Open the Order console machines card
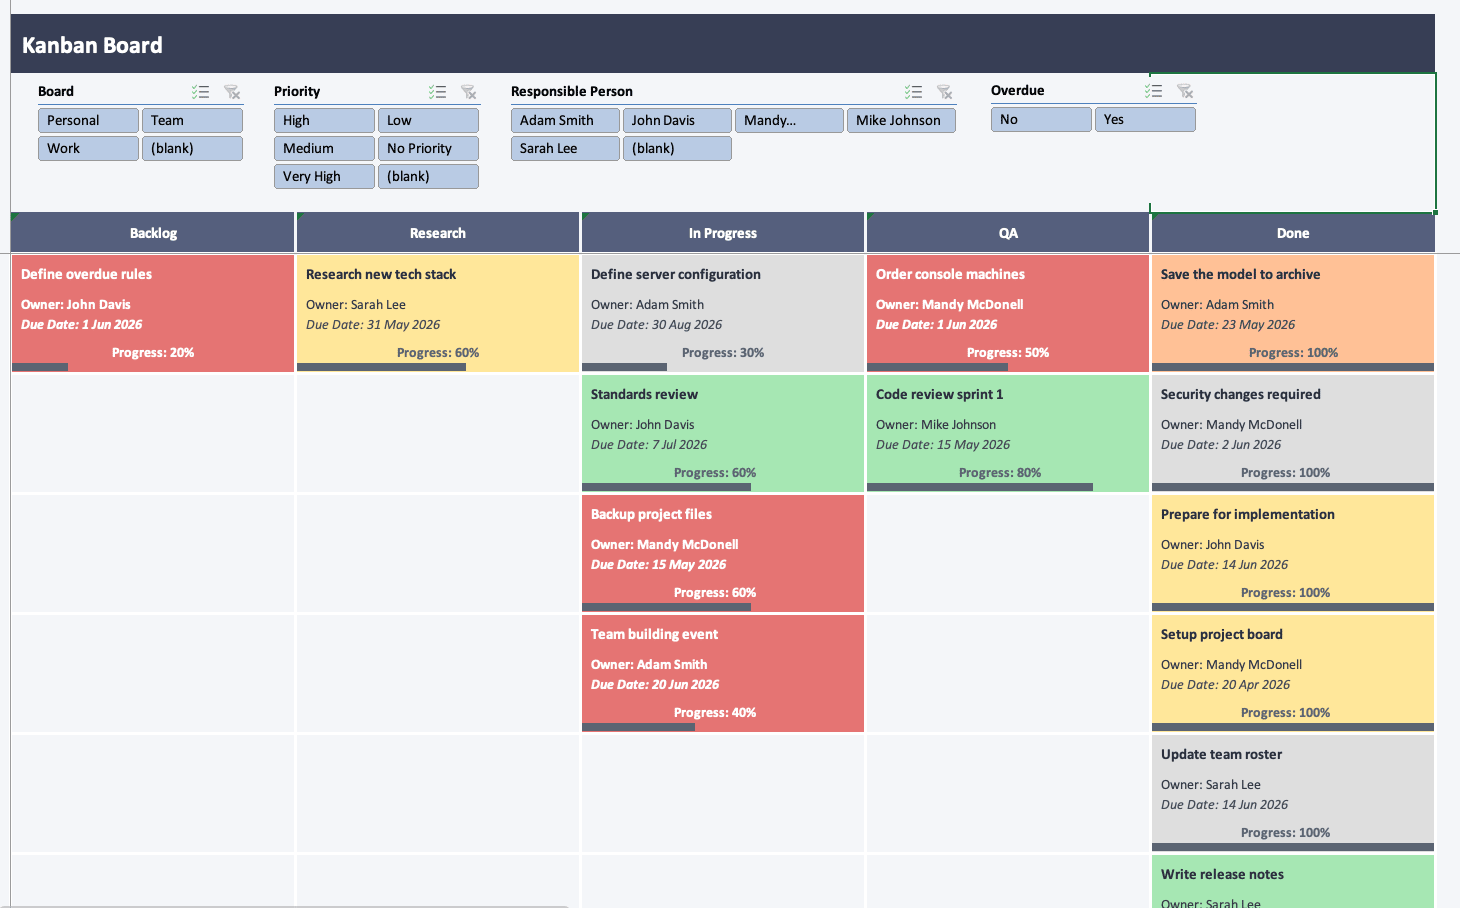 pos(1008,313)
